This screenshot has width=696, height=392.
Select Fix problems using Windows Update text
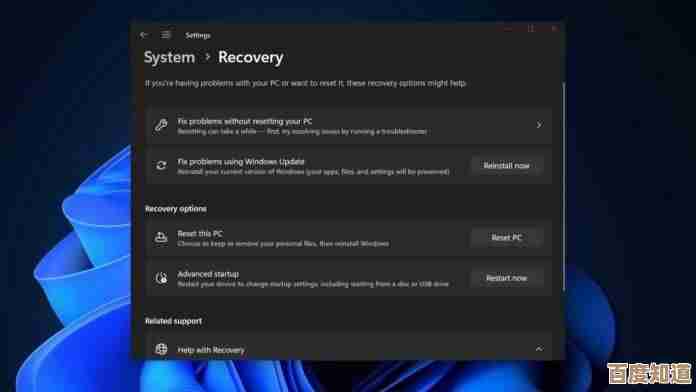[x=241, y=162]
